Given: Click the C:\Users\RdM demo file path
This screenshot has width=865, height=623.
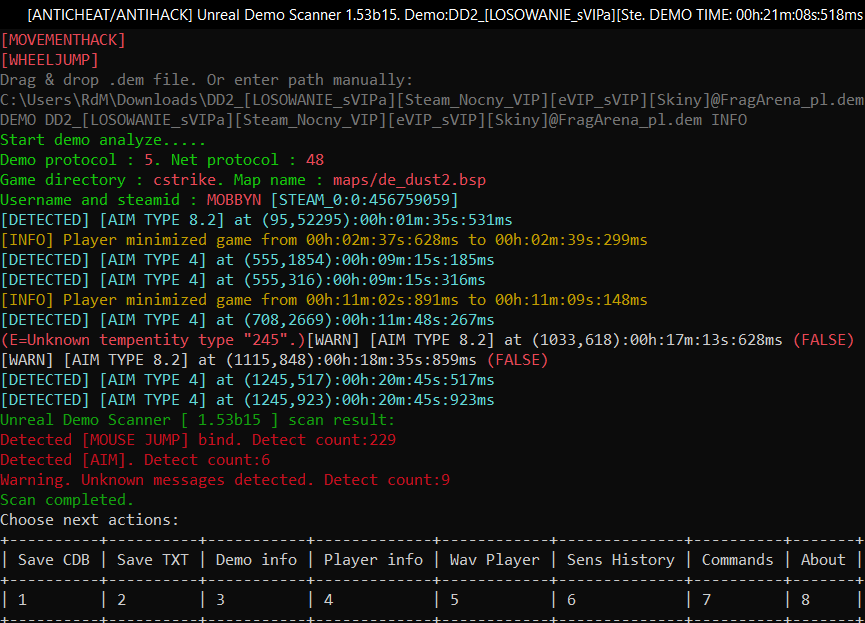Looking at the screenshot, I should click(432, 100).
